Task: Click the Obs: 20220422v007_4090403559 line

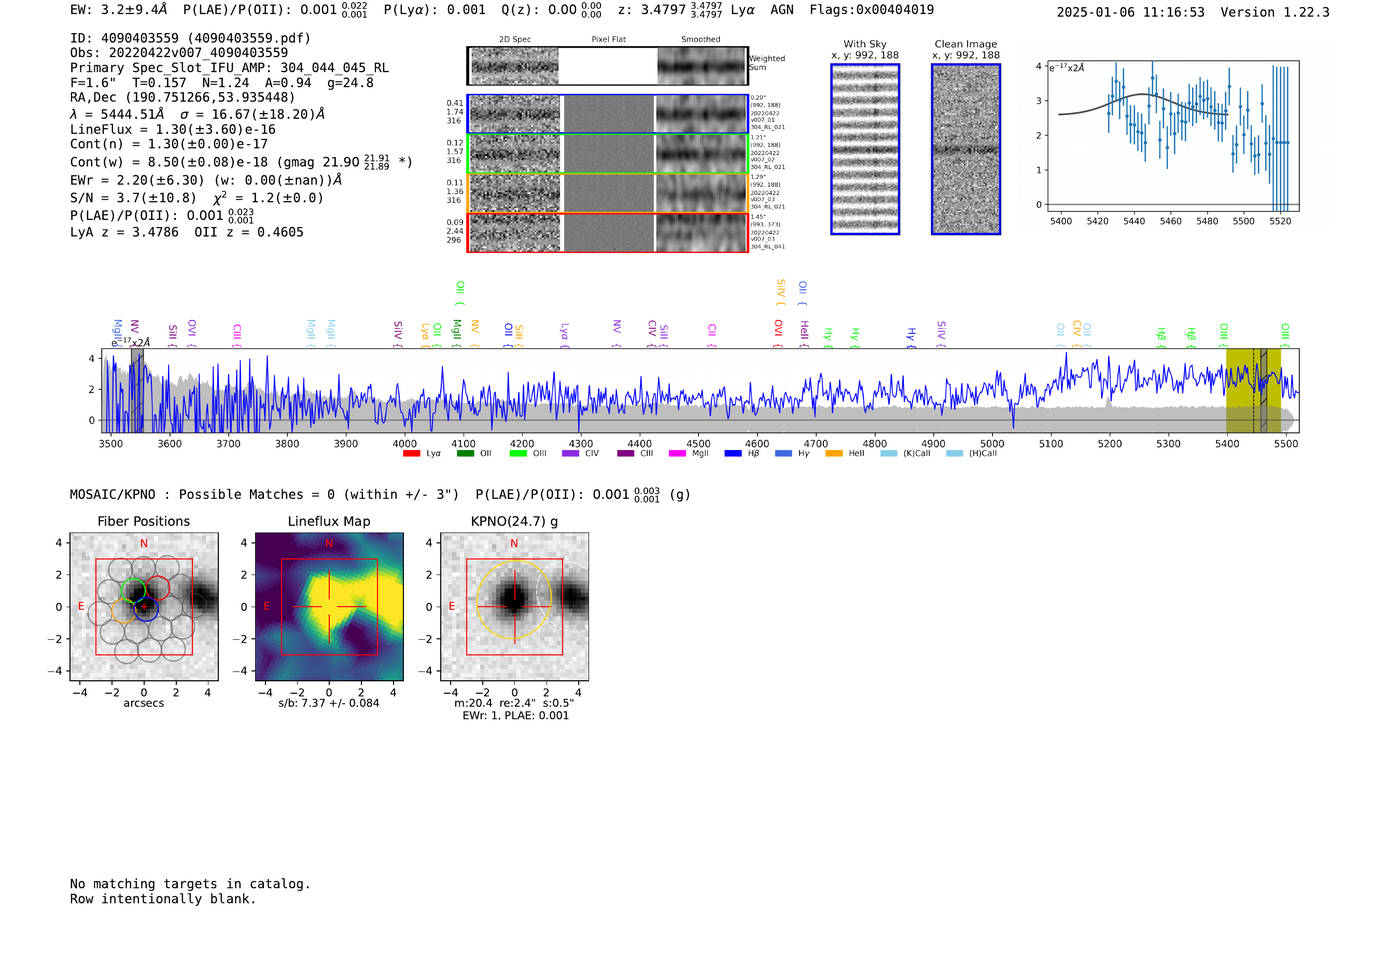Action: point(179,53)
